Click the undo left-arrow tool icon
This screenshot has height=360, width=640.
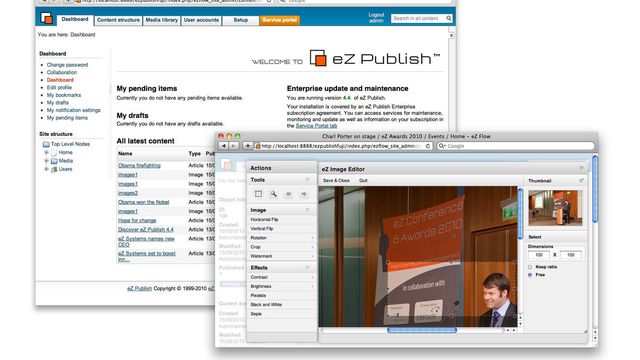[289, 194]
